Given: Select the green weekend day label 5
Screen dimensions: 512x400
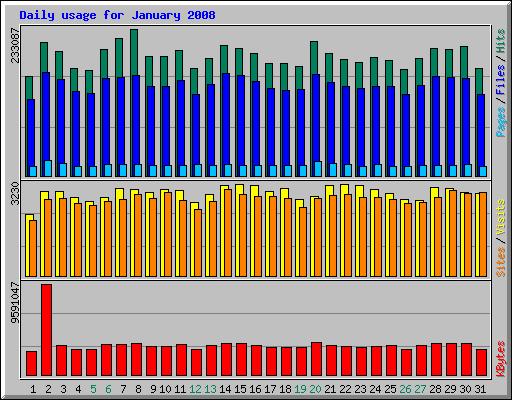Looking at the screenshot, I should 93,389.
